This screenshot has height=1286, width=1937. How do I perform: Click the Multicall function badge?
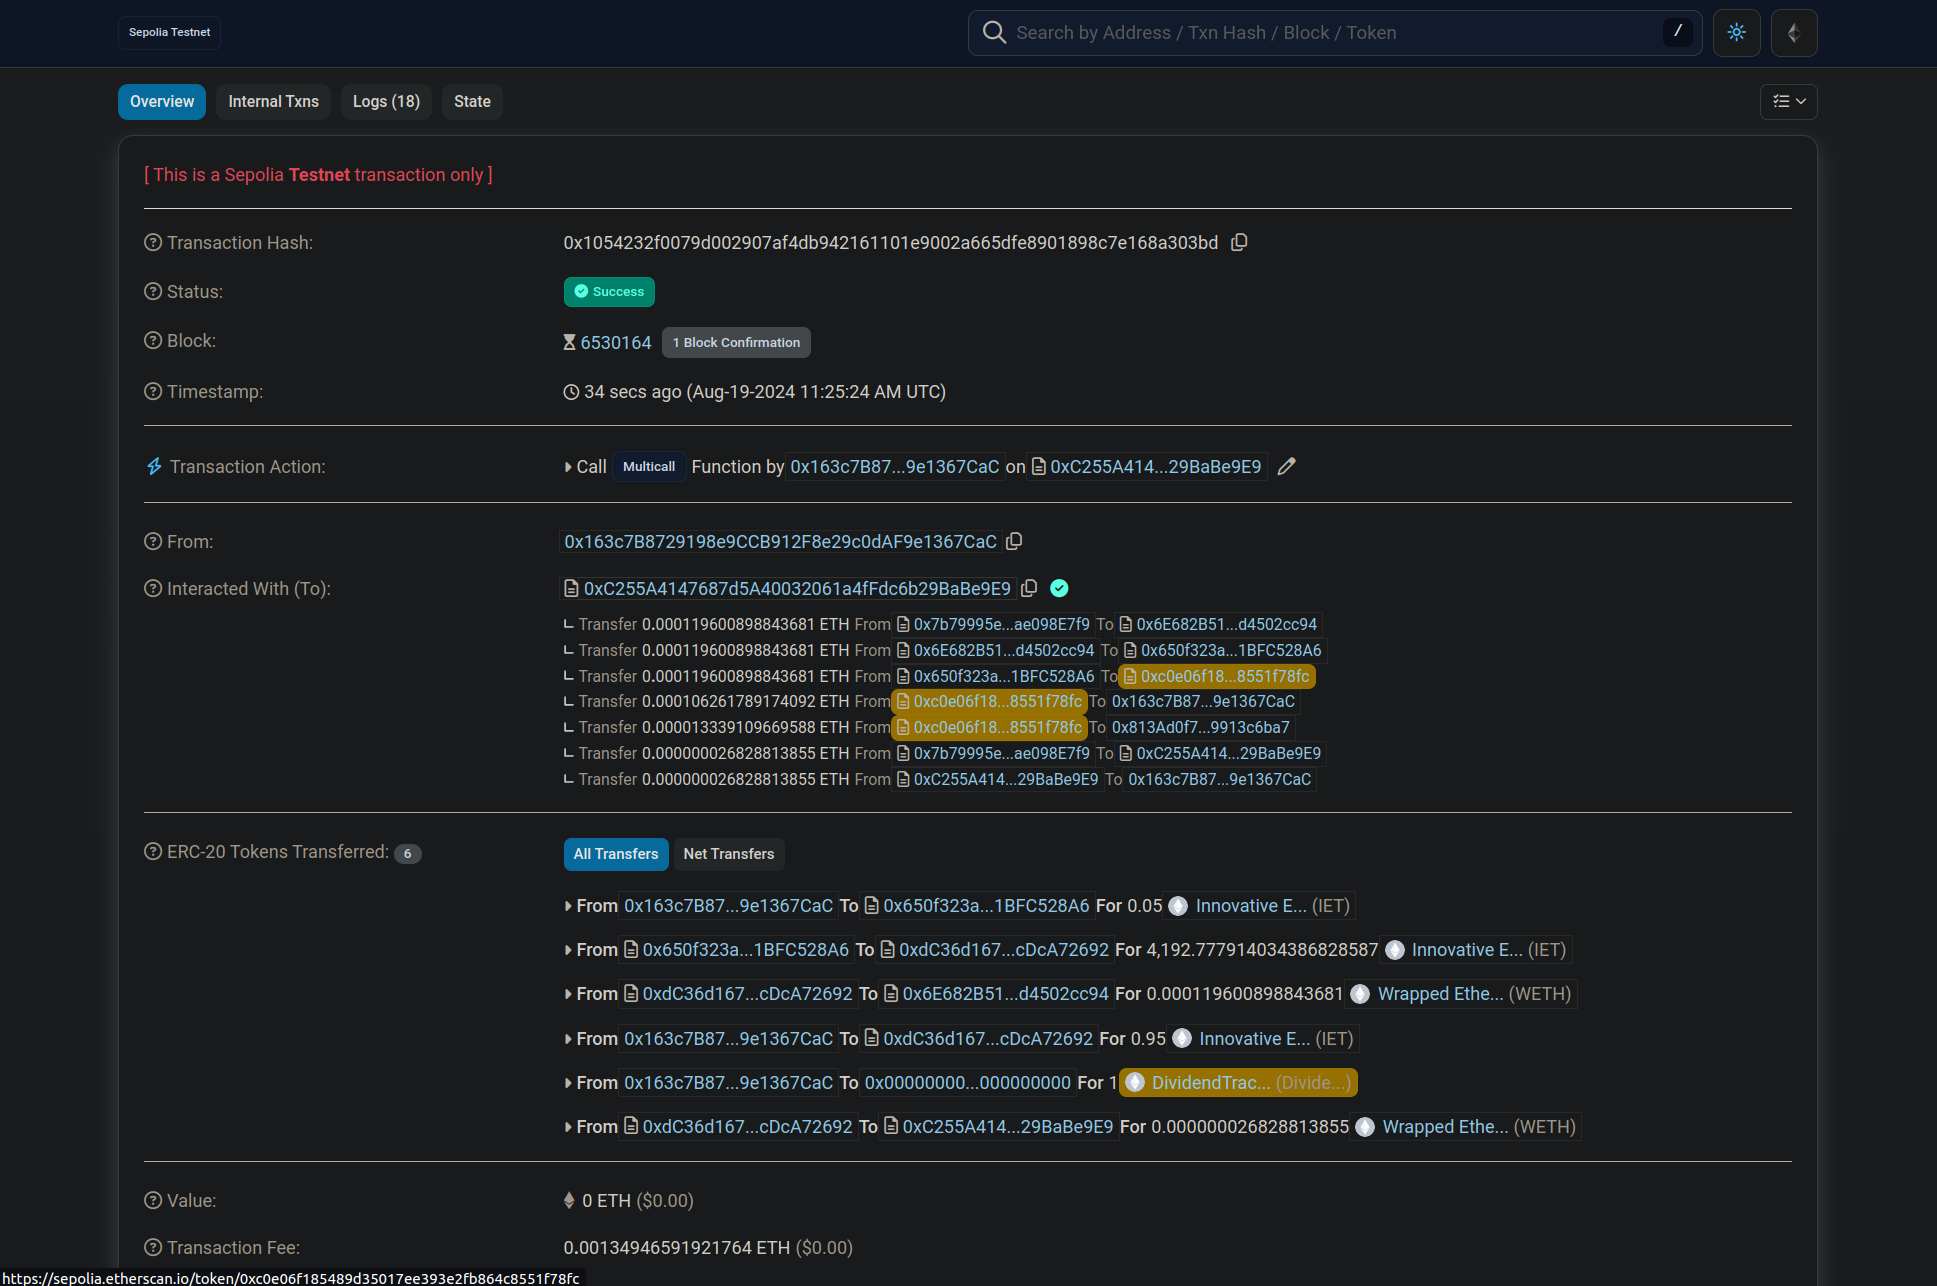[x=649, y=466]
